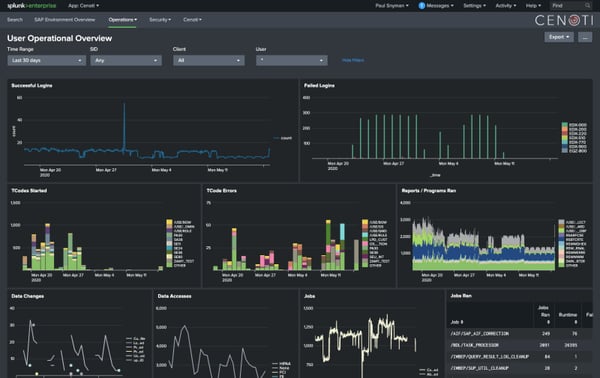Screen dimensions: 600x378
Task: Select the /BDL/TASK_PROCESSOR job row
Action: (x=520, y=345)
